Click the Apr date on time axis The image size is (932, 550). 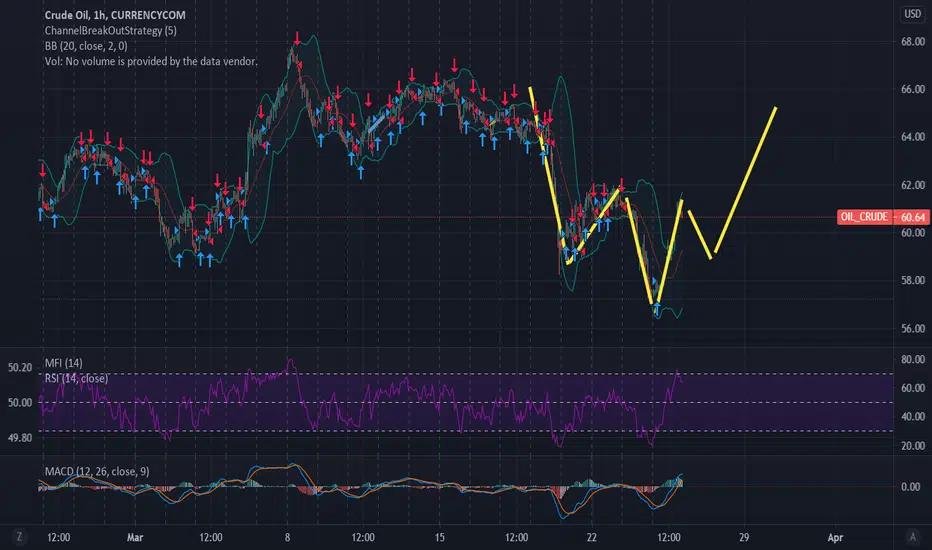point(835,538)
